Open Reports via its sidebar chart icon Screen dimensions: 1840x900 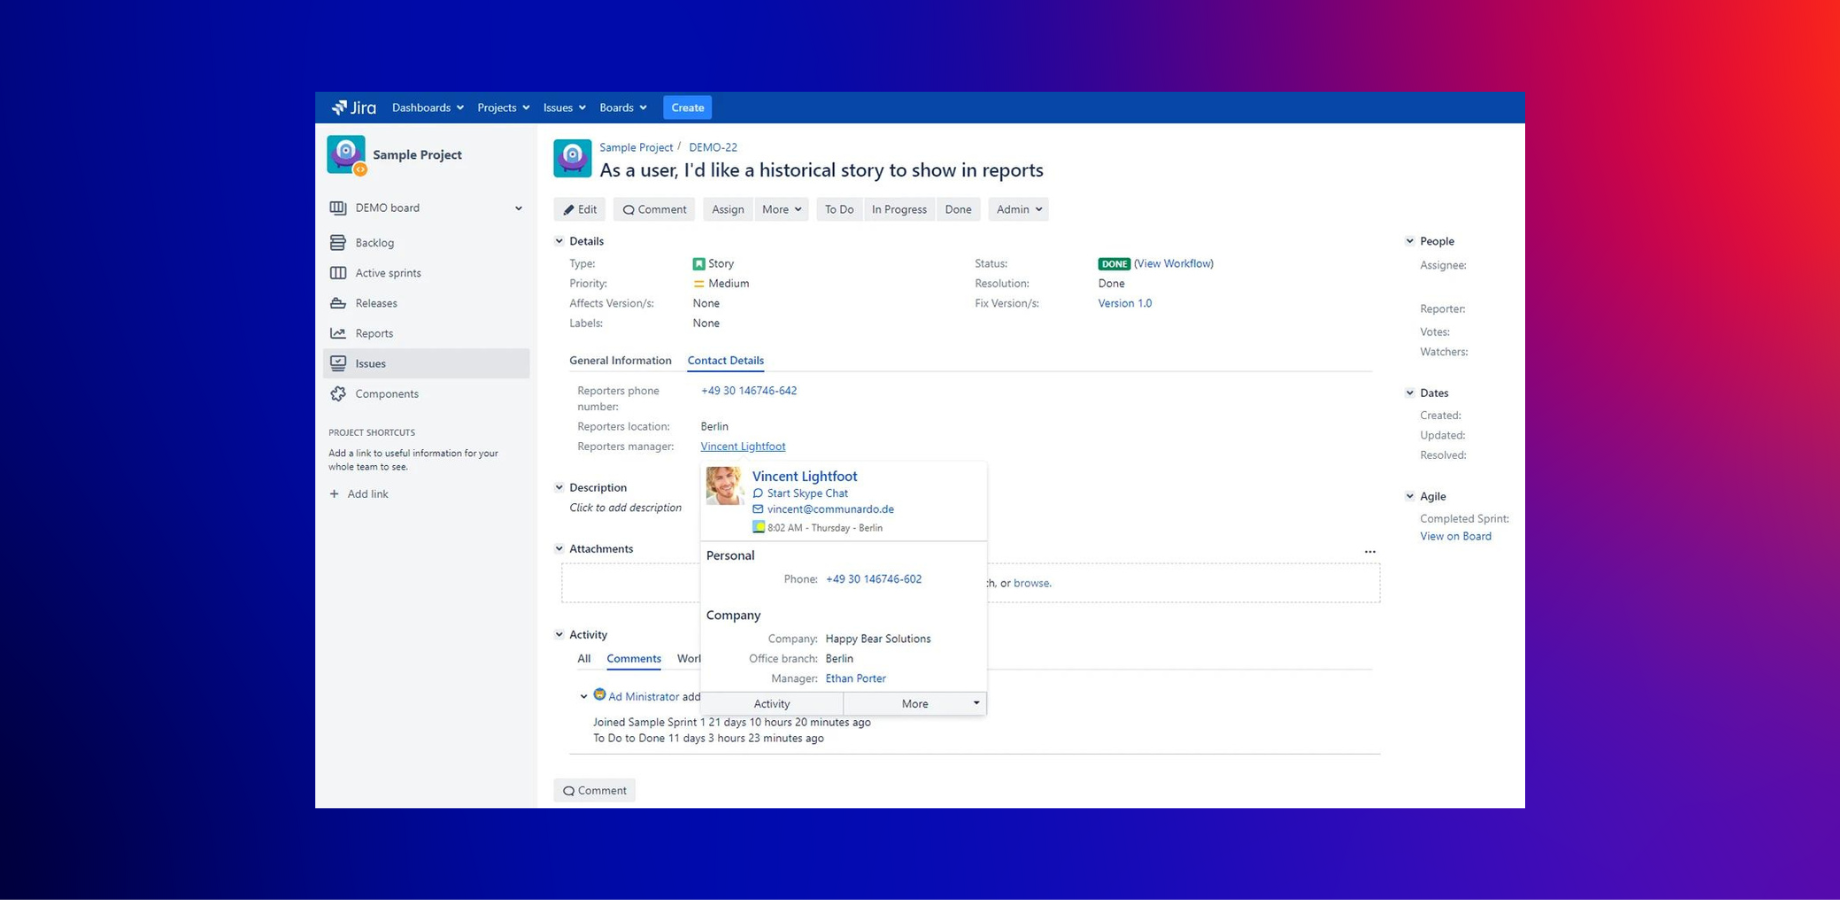[x=337, y=333]
